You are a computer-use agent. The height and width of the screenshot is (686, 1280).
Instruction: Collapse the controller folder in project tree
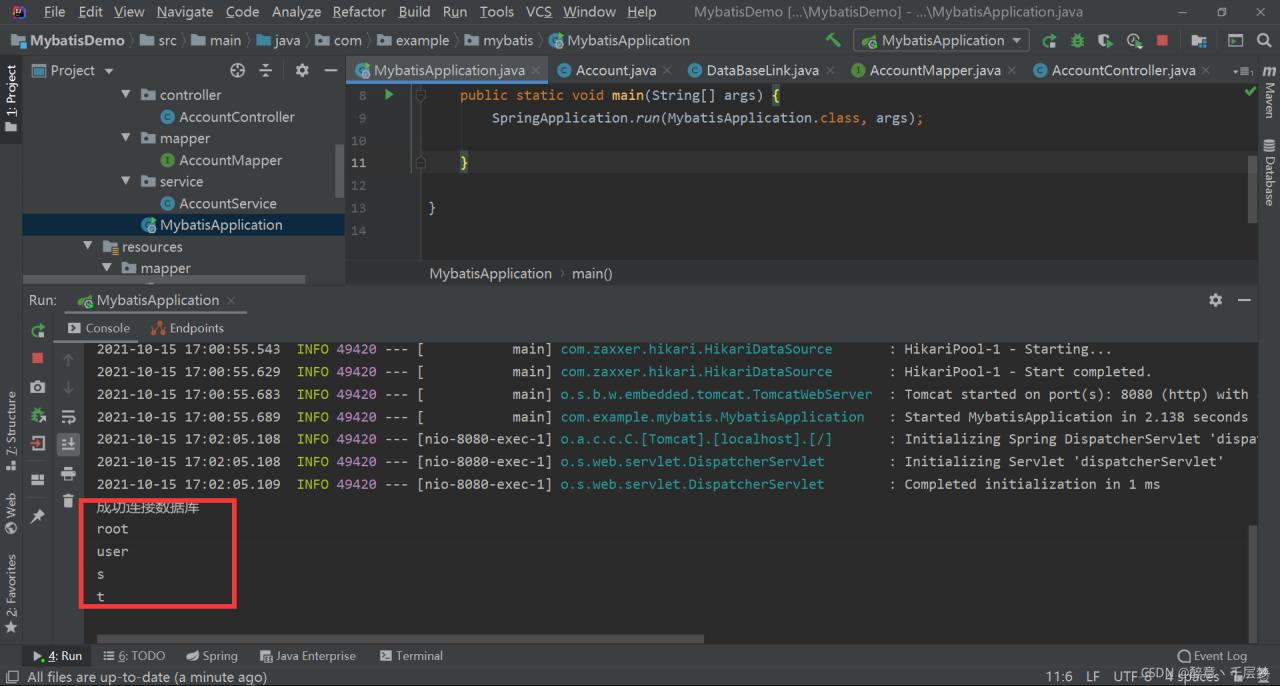[x=126, y=95]
